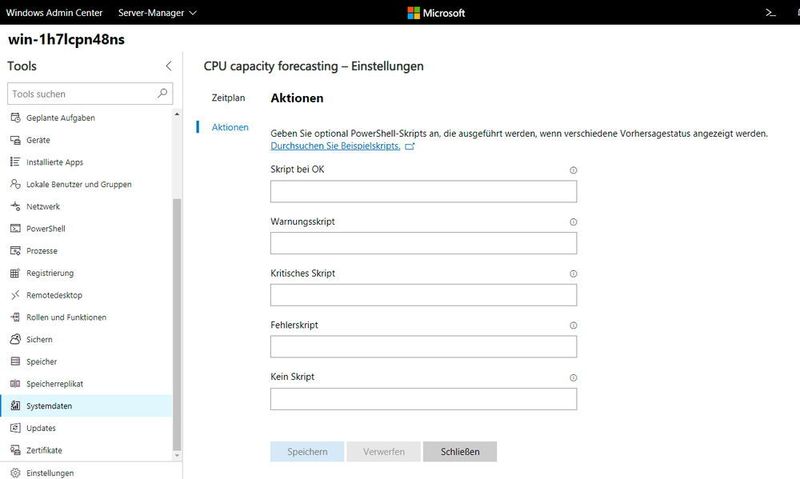Click the Speicher sidebar icon

[15, 362]
